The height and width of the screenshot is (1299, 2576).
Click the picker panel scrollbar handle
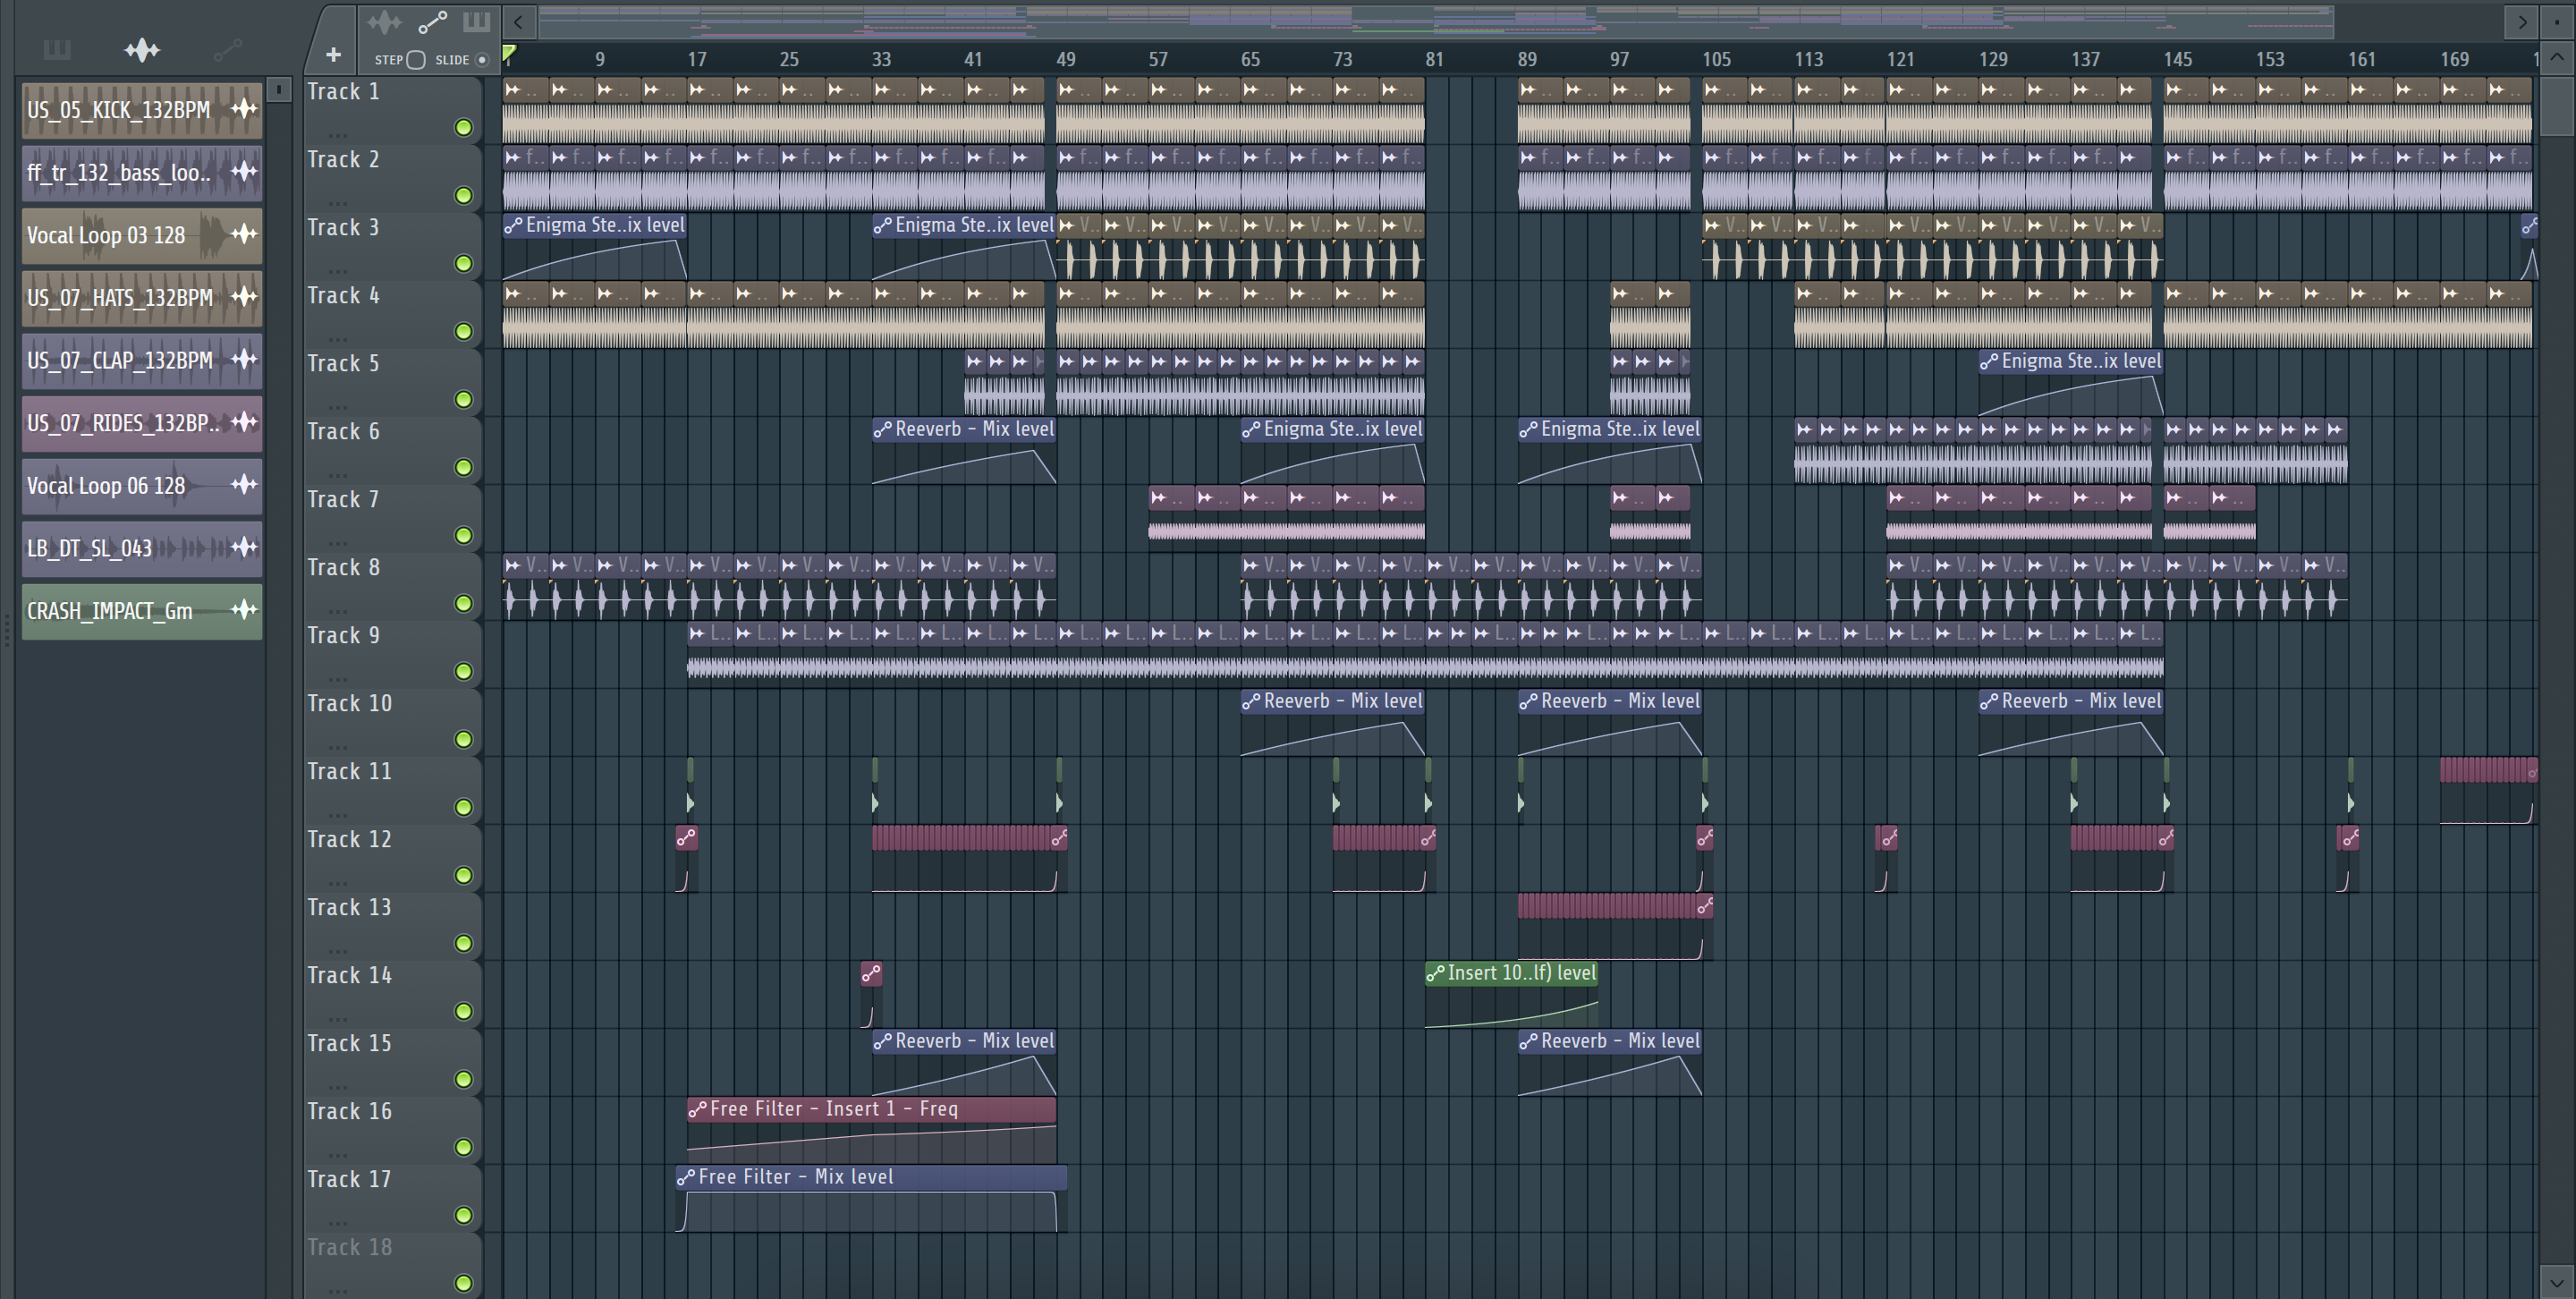[279, 90]
